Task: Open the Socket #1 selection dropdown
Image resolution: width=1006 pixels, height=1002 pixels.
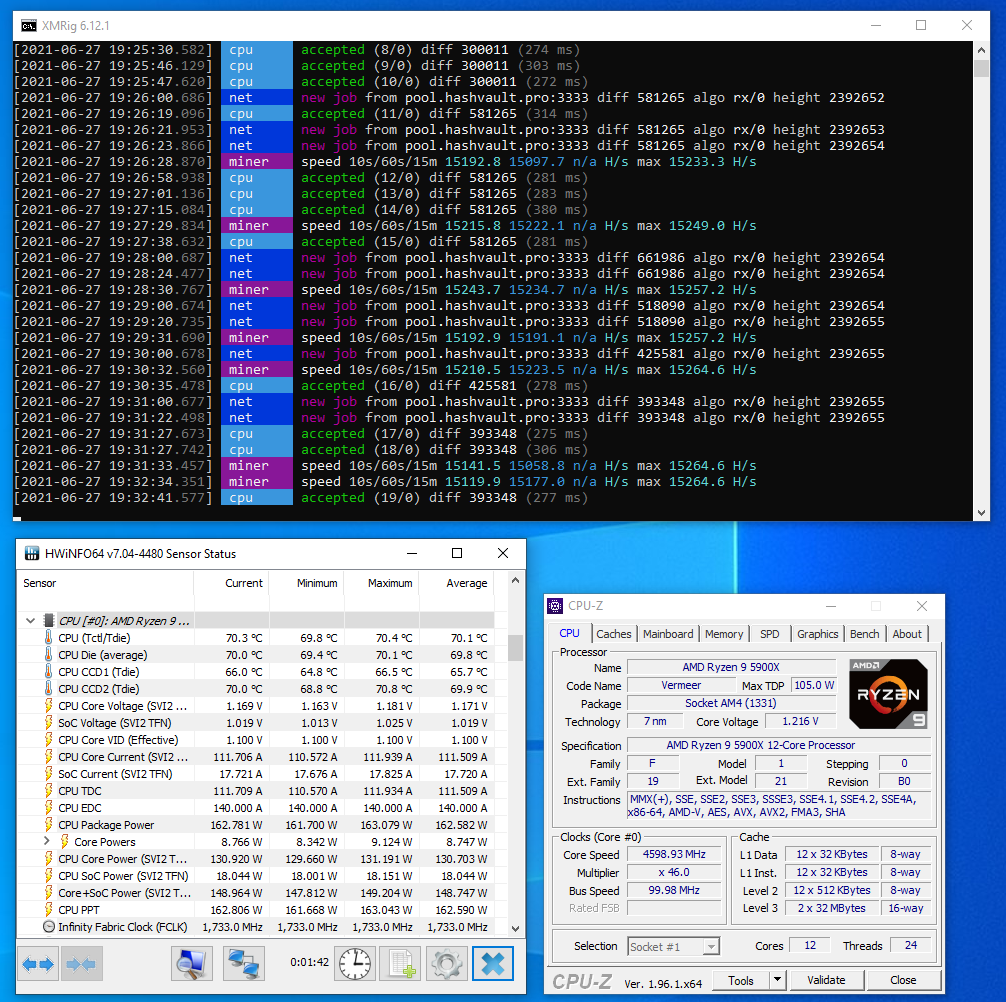Action: [x=711, y=946]
